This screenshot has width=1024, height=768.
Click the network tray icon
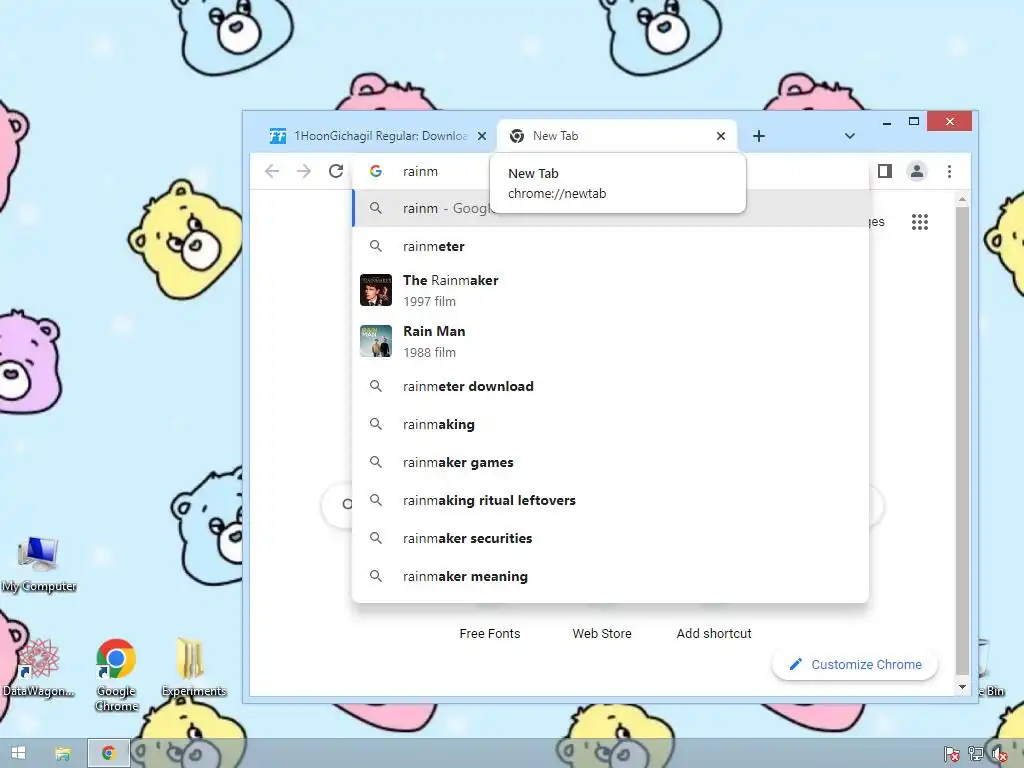coord(976,754)
